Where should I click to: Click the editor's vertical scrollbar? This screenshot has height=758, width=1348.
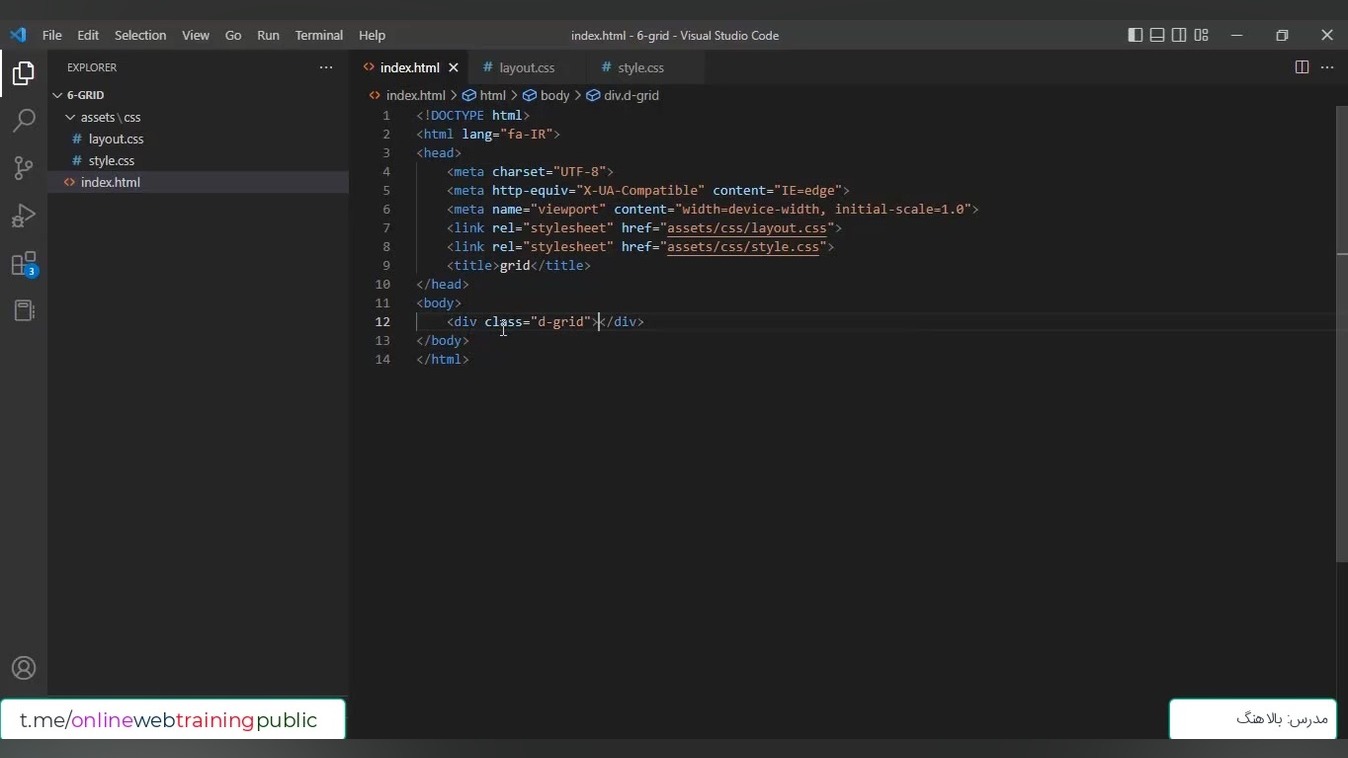1341,330
